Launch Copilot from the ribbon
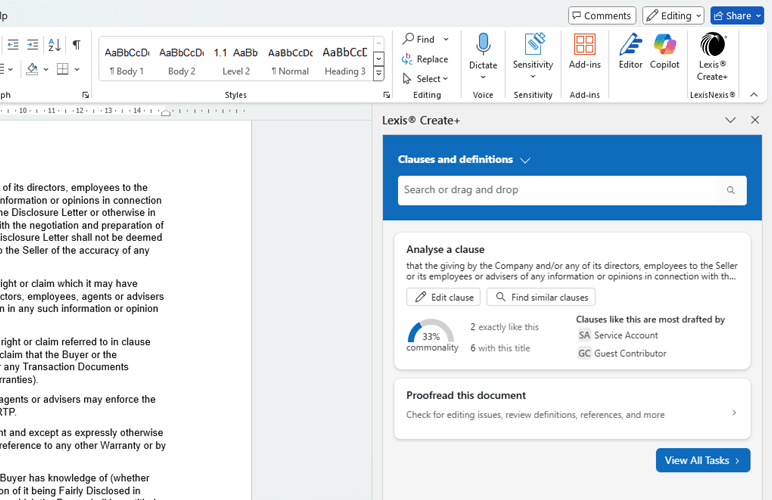 (x=664, y=52)
